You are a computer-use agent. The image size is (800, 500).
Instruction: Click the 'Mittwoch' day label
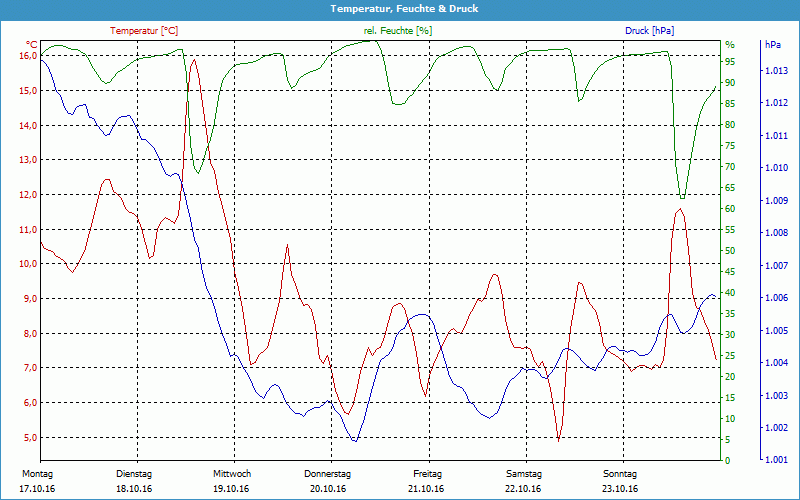(232, 474)
